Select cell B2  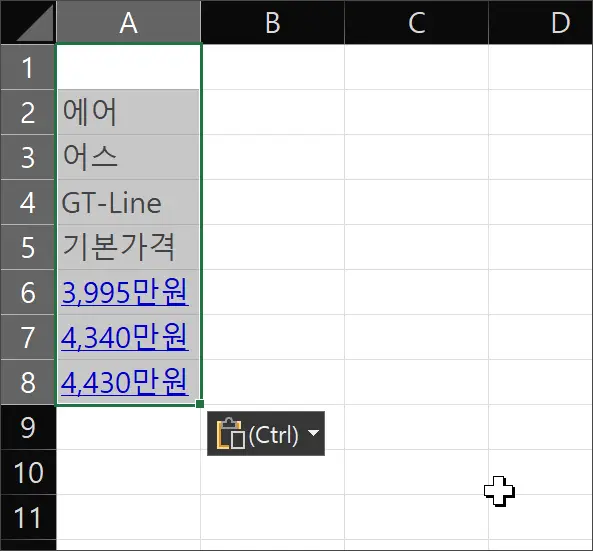[272, 112]
